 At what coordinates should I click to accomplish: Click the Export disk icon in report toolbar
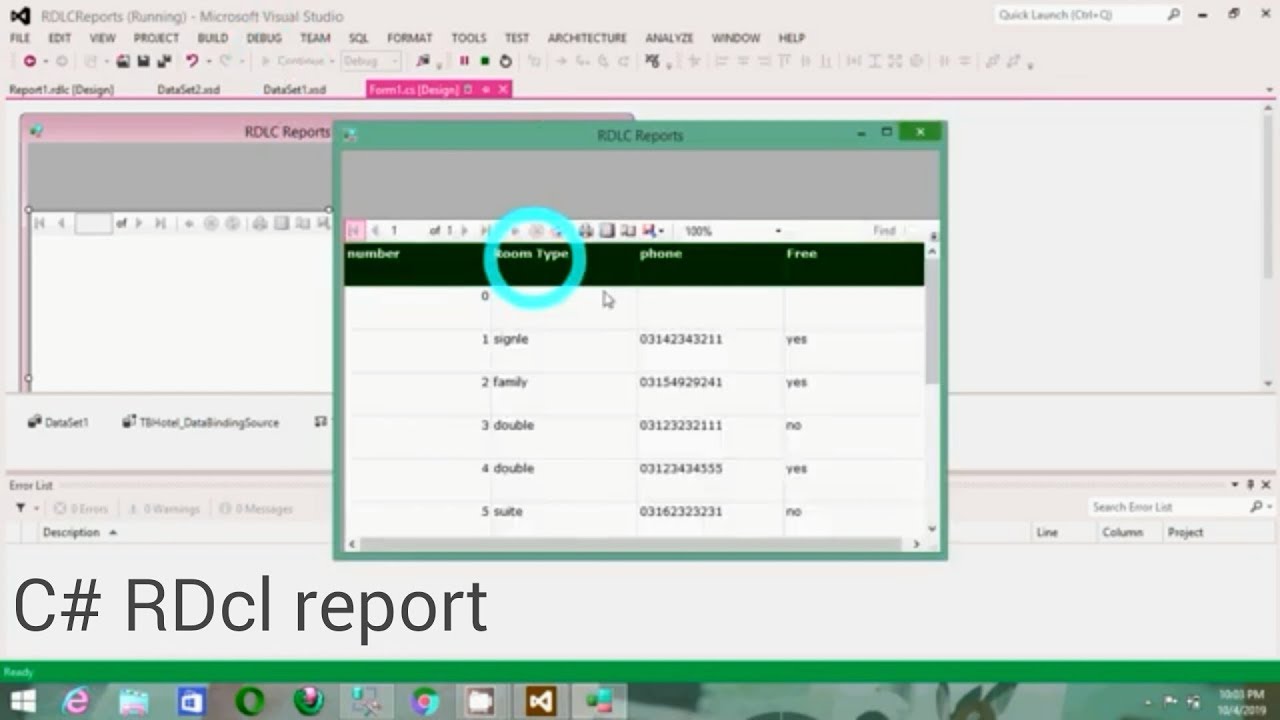tap(649, 231)
